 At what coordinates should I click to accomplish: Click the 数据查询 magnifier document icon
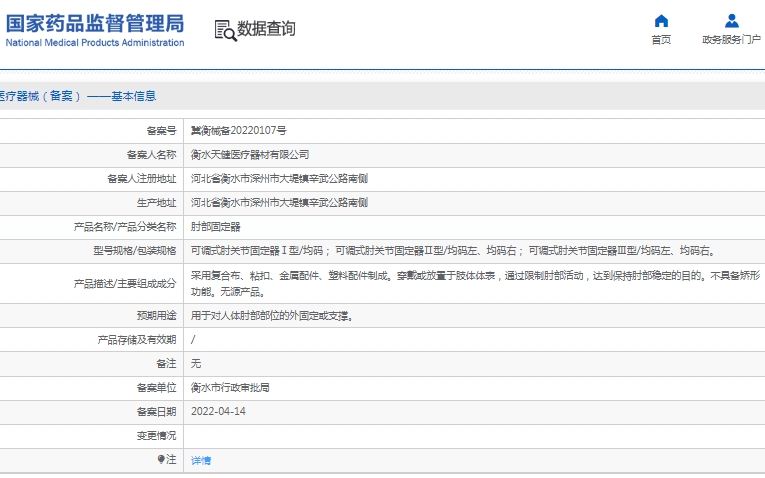pos(225,30)
